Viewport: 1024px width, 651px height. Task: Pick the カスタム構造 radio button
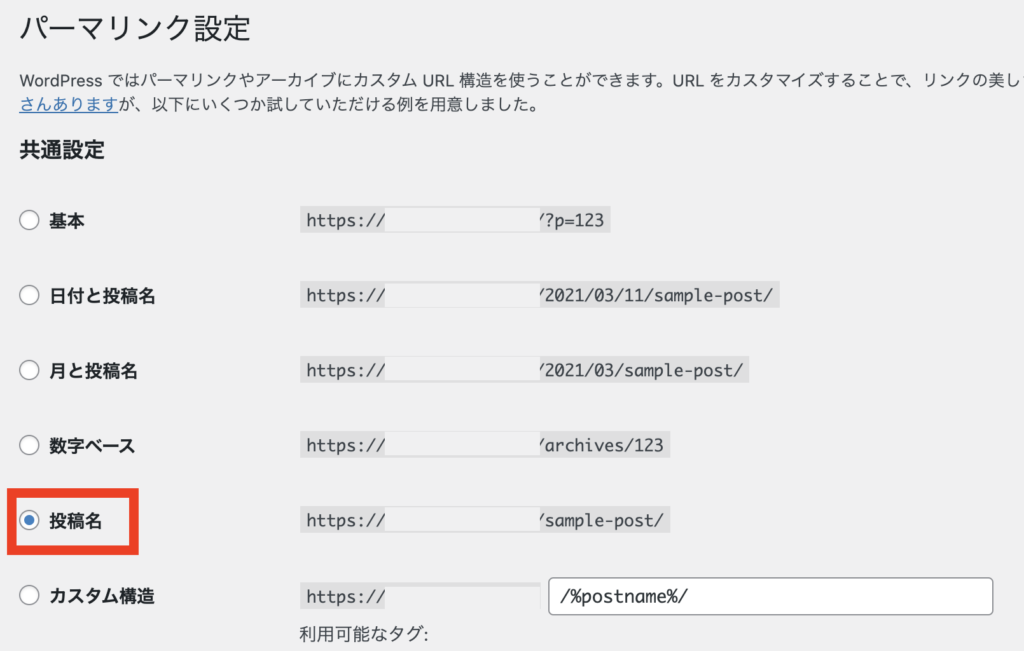(29, 596)
